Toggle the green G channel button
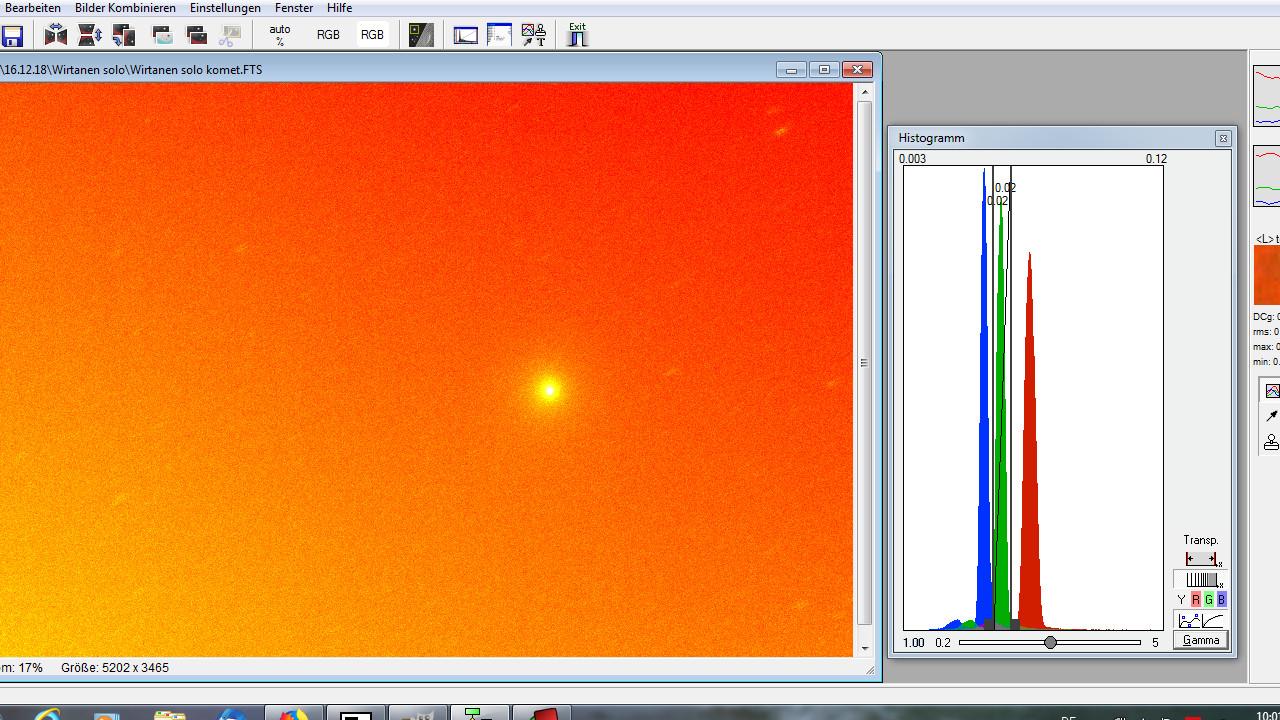The image size is (1280, 720). (x=1208, y=600)
